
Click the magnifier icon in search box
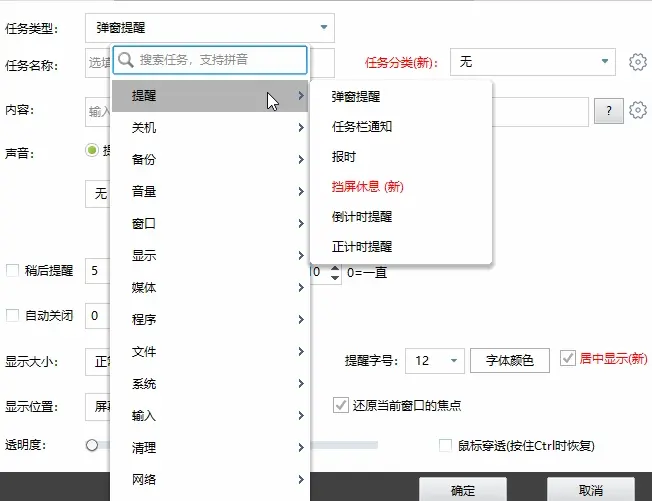pyautogui.click(x=126, y=60)
